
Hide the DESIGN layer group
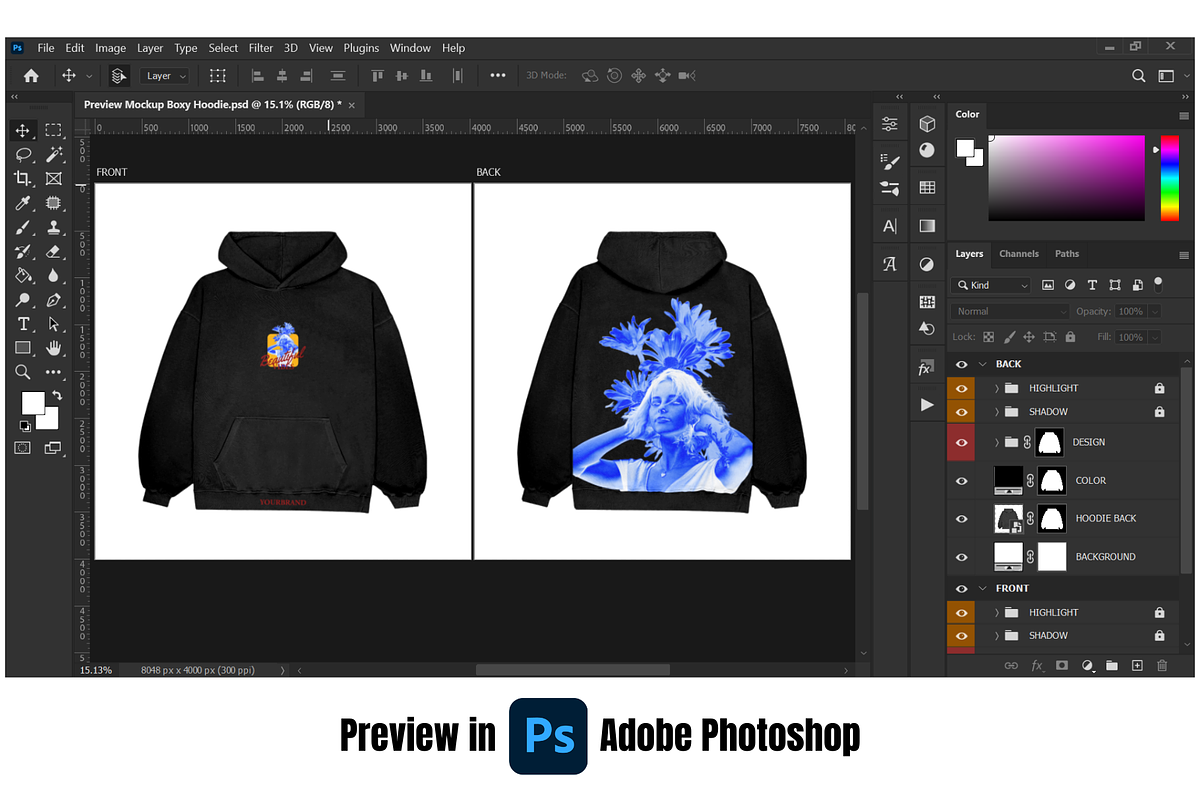click(961, 442)
